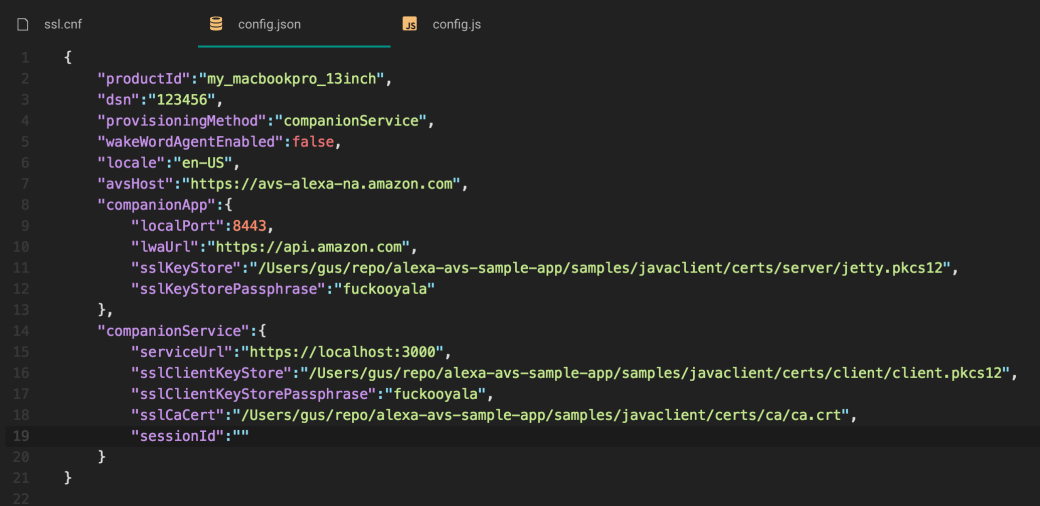
Task: Click the closing brace on line 21
Action: (x=67, y=477)
